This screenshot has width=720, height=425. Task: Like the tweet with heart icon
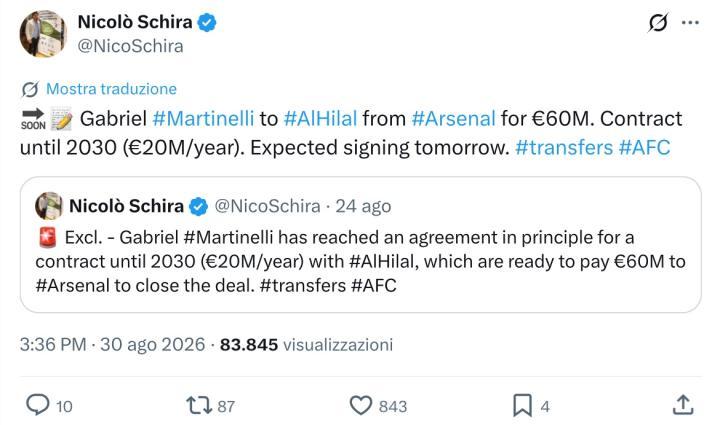coord(361,406)
